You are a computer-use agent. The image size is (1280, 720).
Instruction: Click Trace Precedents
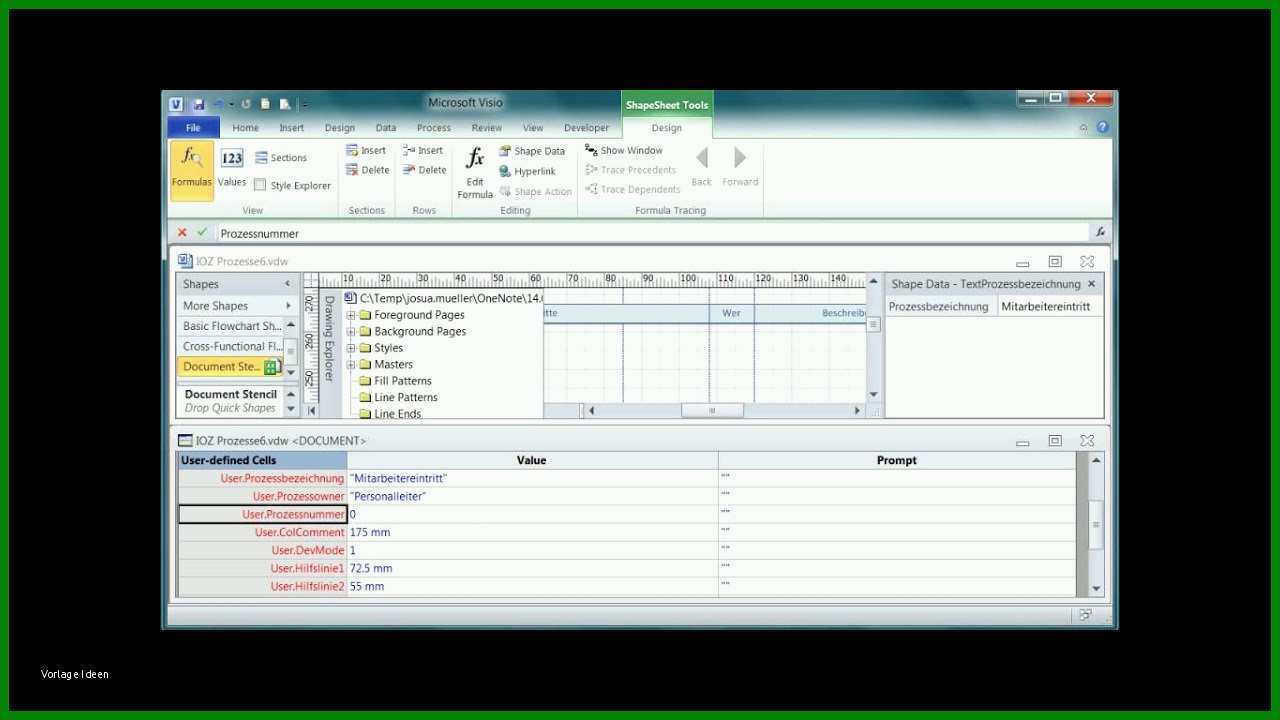click(x=631, y=170)
